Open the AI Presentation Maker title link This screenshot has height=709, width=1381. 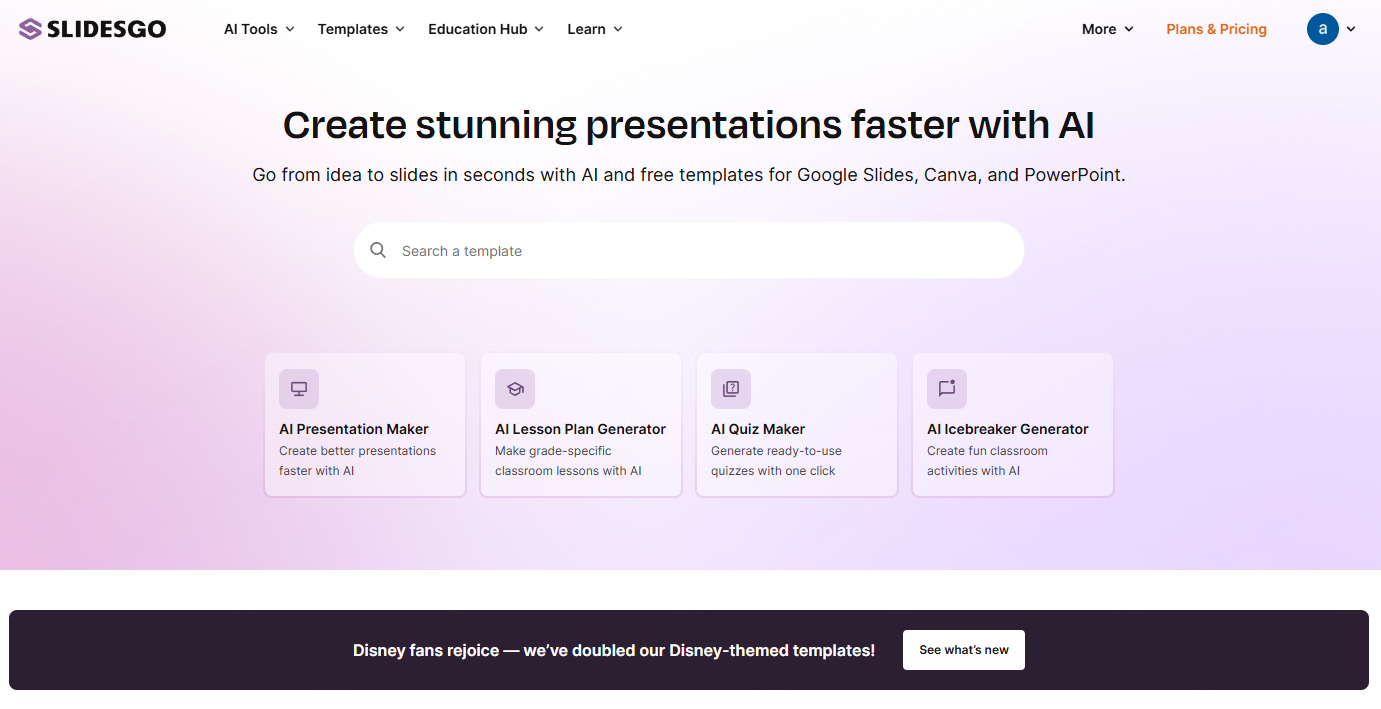[354, 429]
